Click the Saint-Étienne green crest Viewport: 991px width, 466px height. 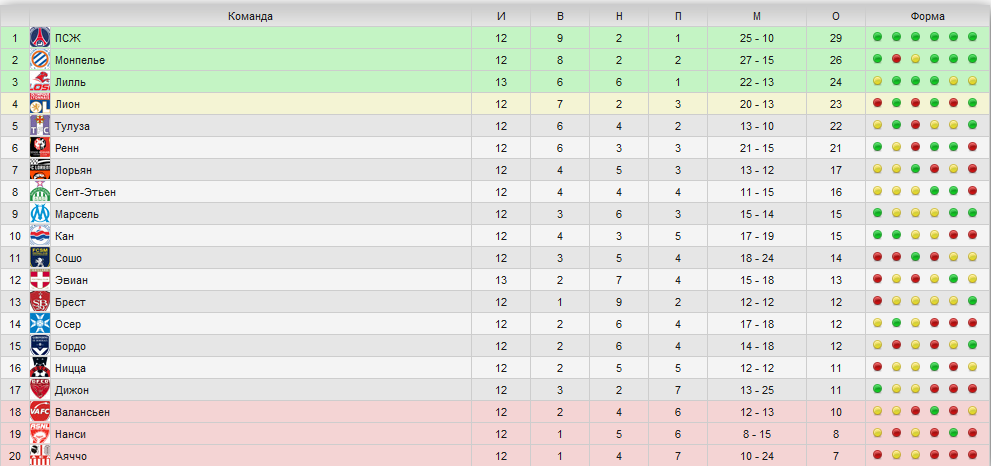point(40,192)
